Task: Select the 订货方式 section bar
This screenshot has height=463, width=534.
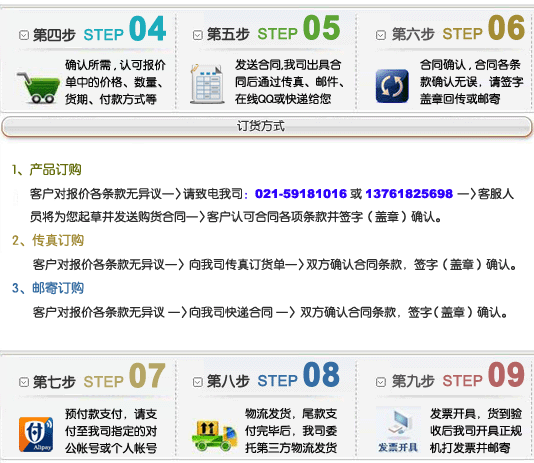Action: coord(267,127)
